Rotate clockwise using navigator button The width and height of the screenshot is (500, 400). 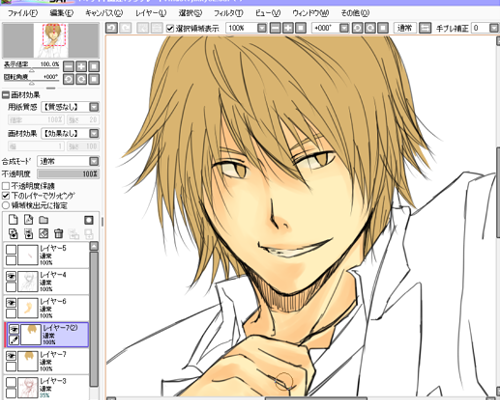pos(81,79)
